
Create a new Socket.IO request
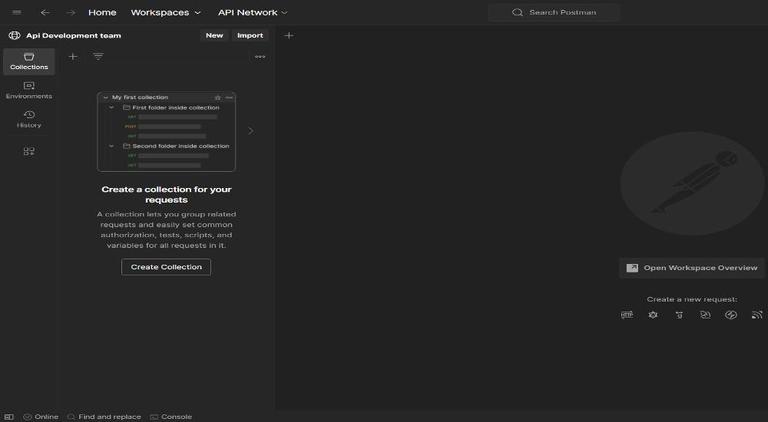(x=731, y=315)
